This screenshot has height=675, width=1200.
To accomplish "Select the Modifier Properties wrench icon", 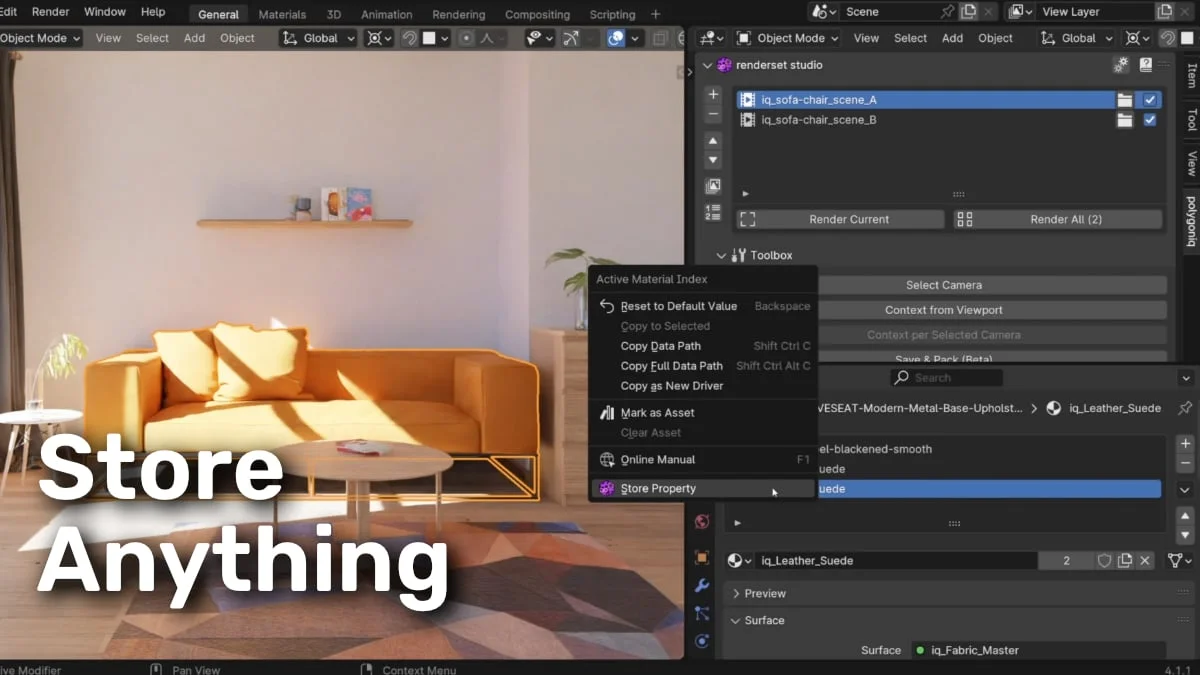I will (x=701, y=586).
